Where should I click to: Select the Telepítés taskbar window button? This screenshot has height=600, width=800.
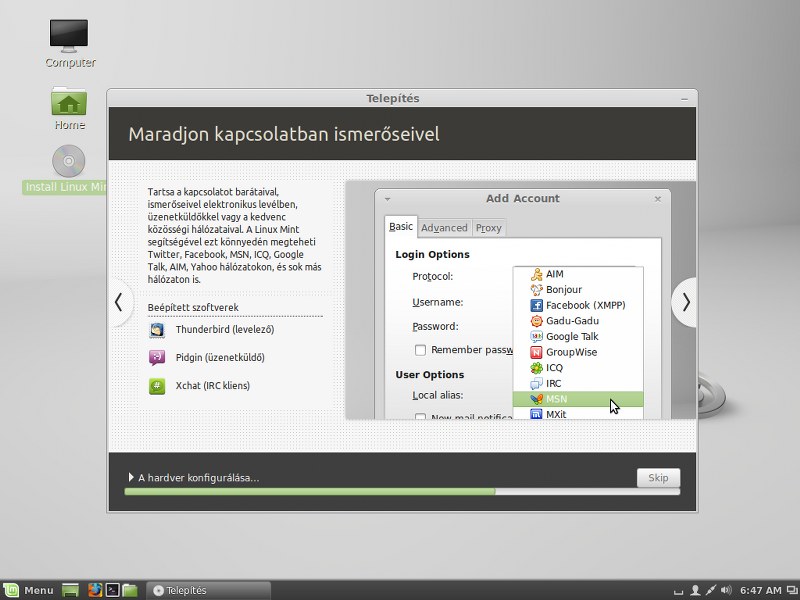click(208, 590)
